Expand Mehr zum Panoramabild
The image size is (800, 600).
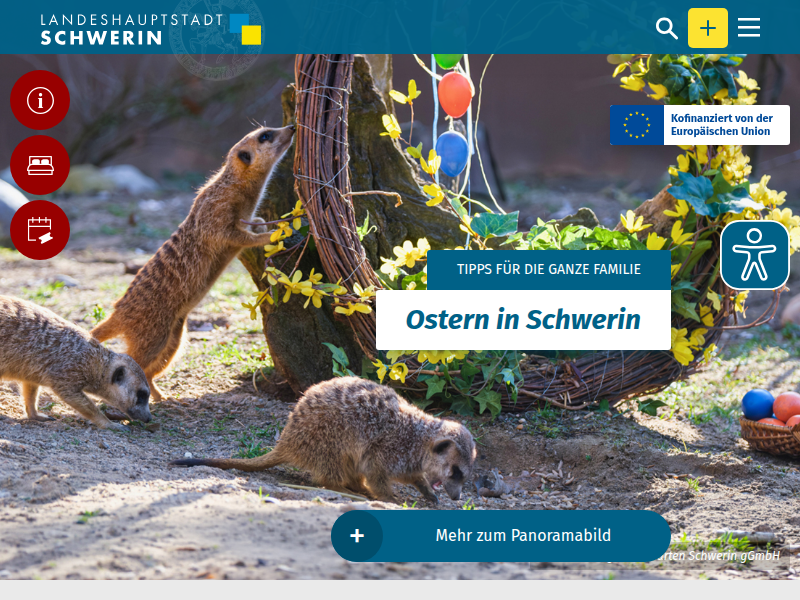click(501, 536)
